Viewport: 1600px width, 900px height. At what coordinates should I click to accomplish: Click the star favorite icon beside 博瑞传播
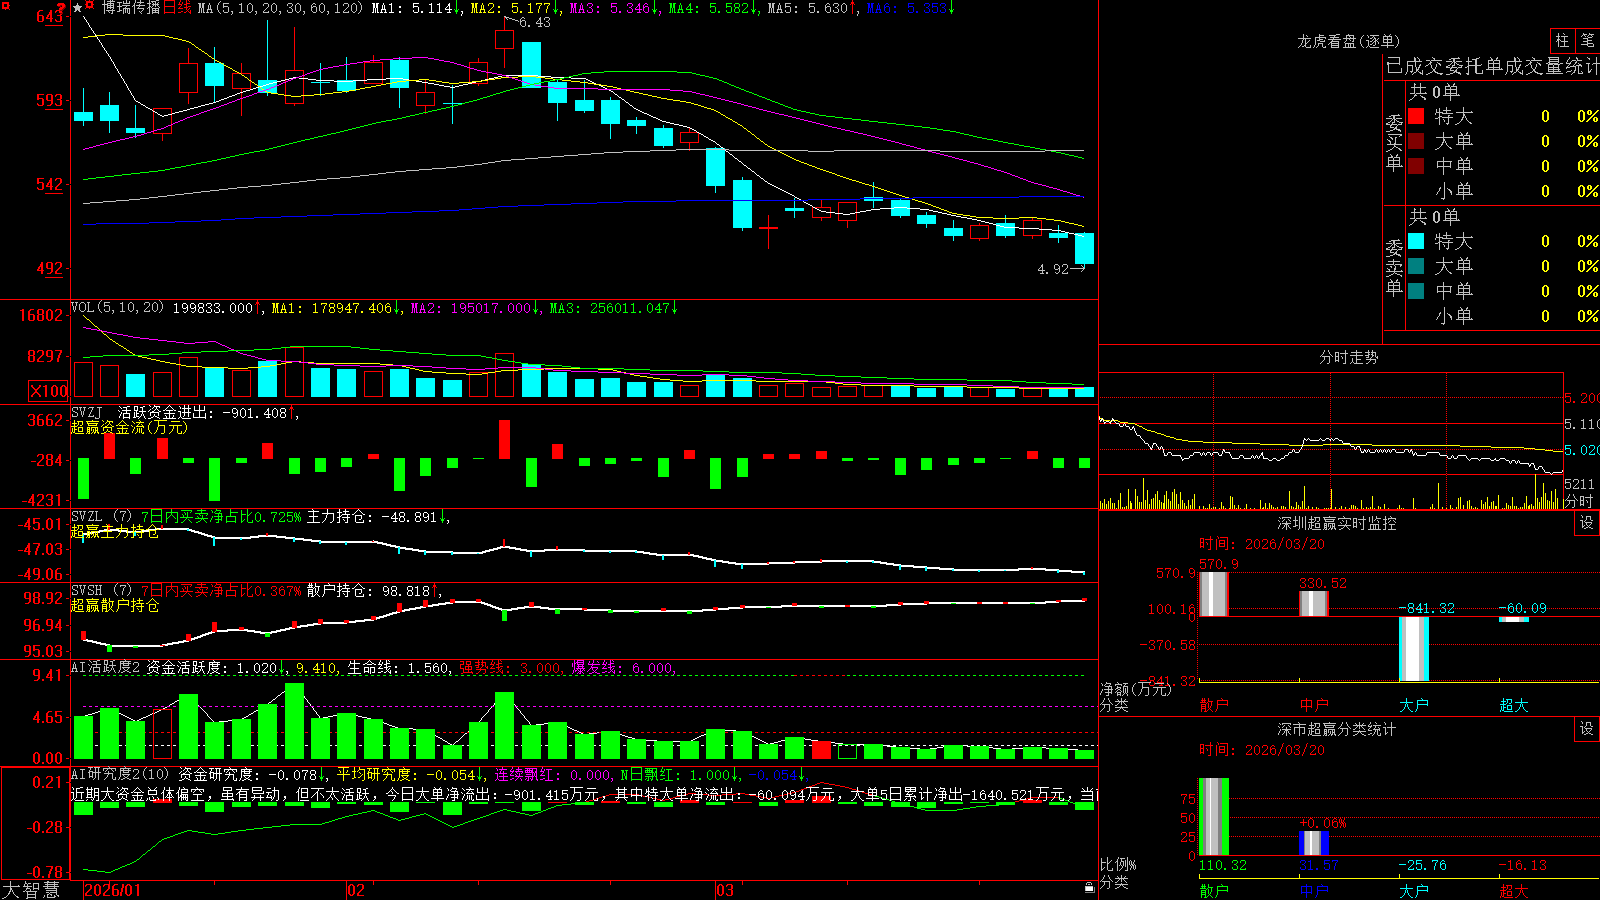(78, 7)
